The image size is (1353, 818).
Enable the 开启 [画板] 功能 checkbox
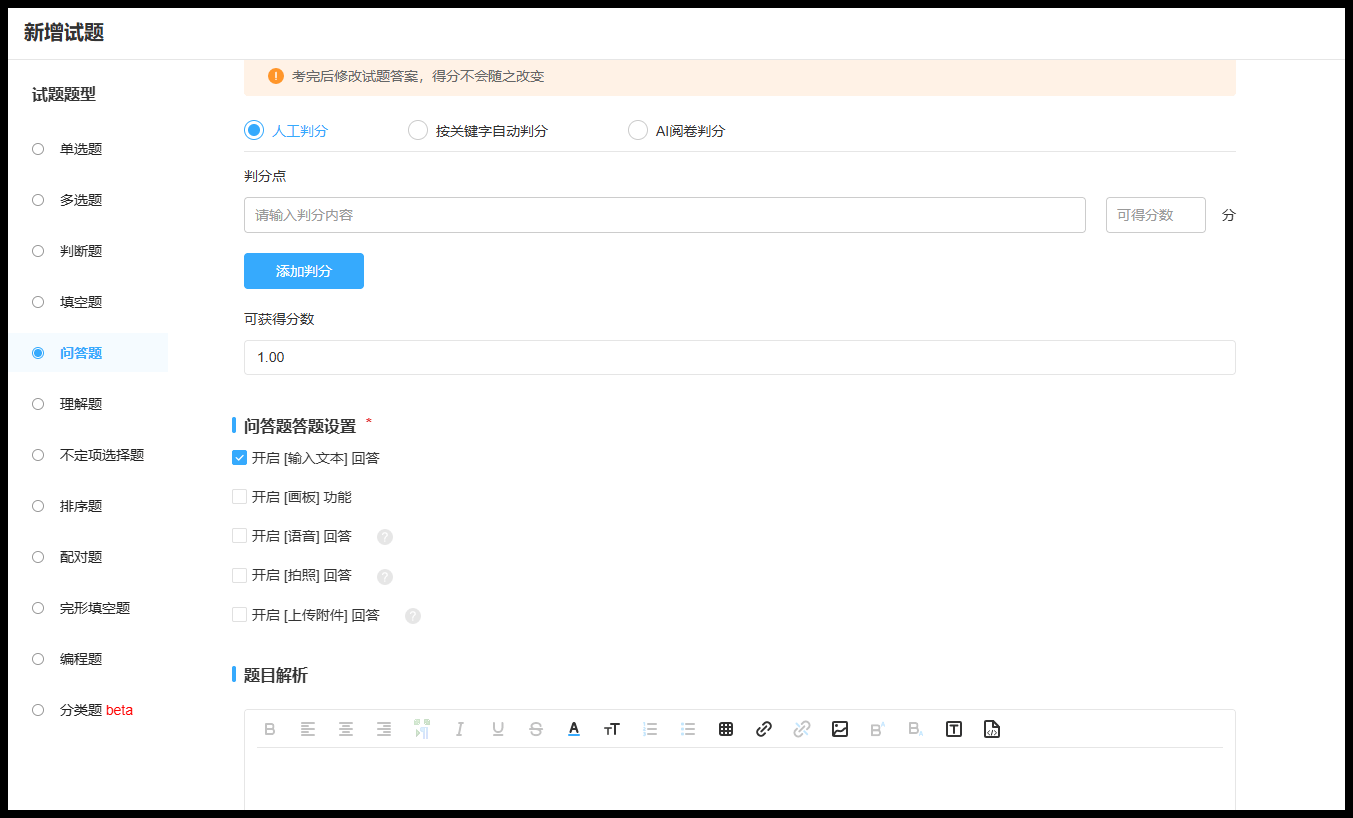point(239,497)
